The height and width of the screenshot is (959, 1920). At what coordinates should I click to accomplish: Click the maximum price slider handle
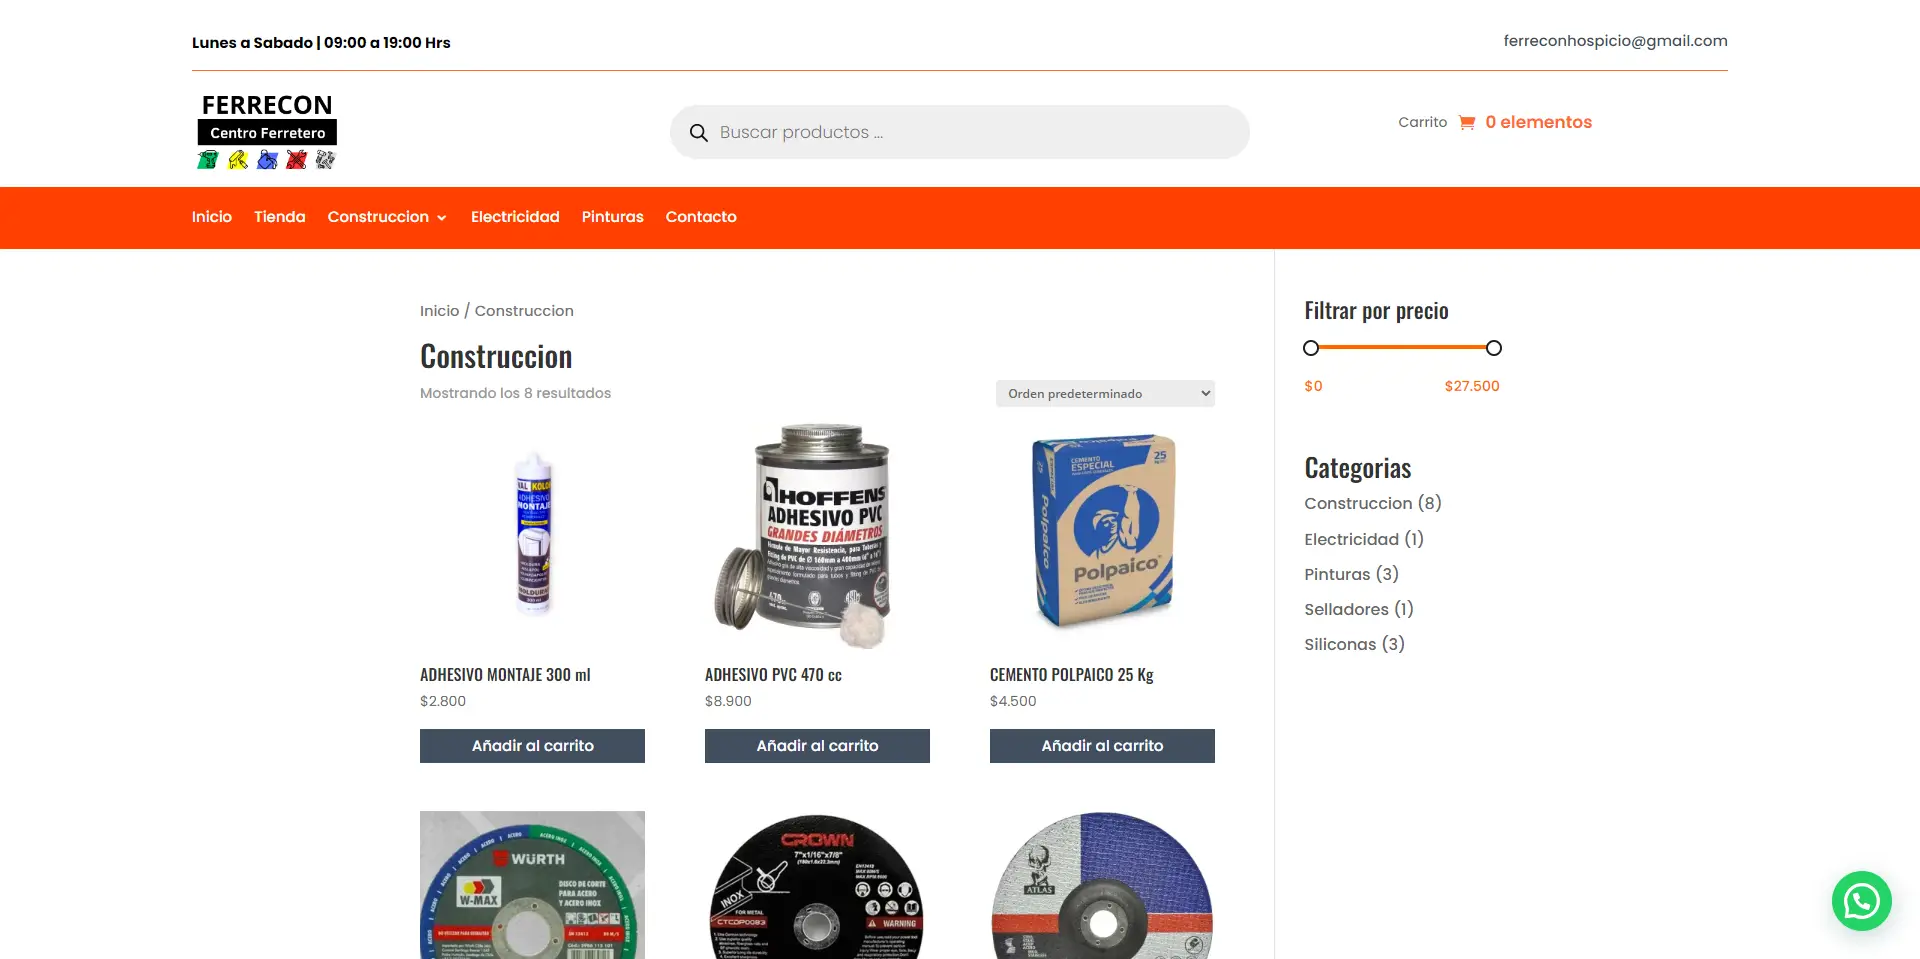[1494, 348]
